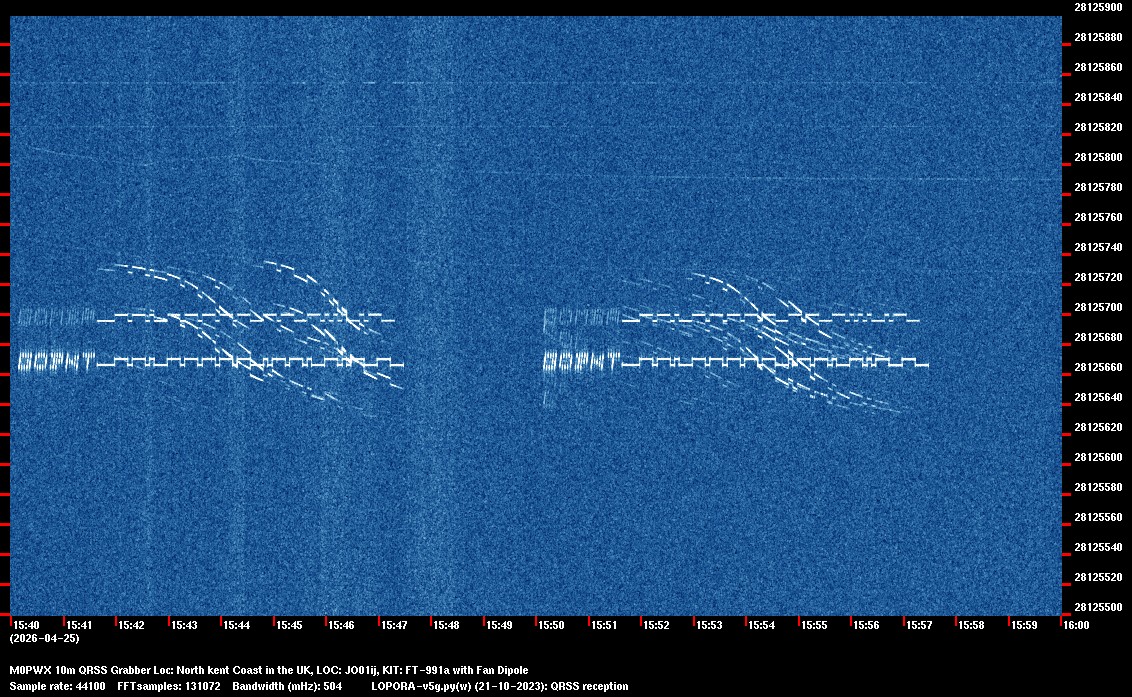Select the 16:00 time marker
Viewport: 1132px width, 697px height.
[1075, 625]
